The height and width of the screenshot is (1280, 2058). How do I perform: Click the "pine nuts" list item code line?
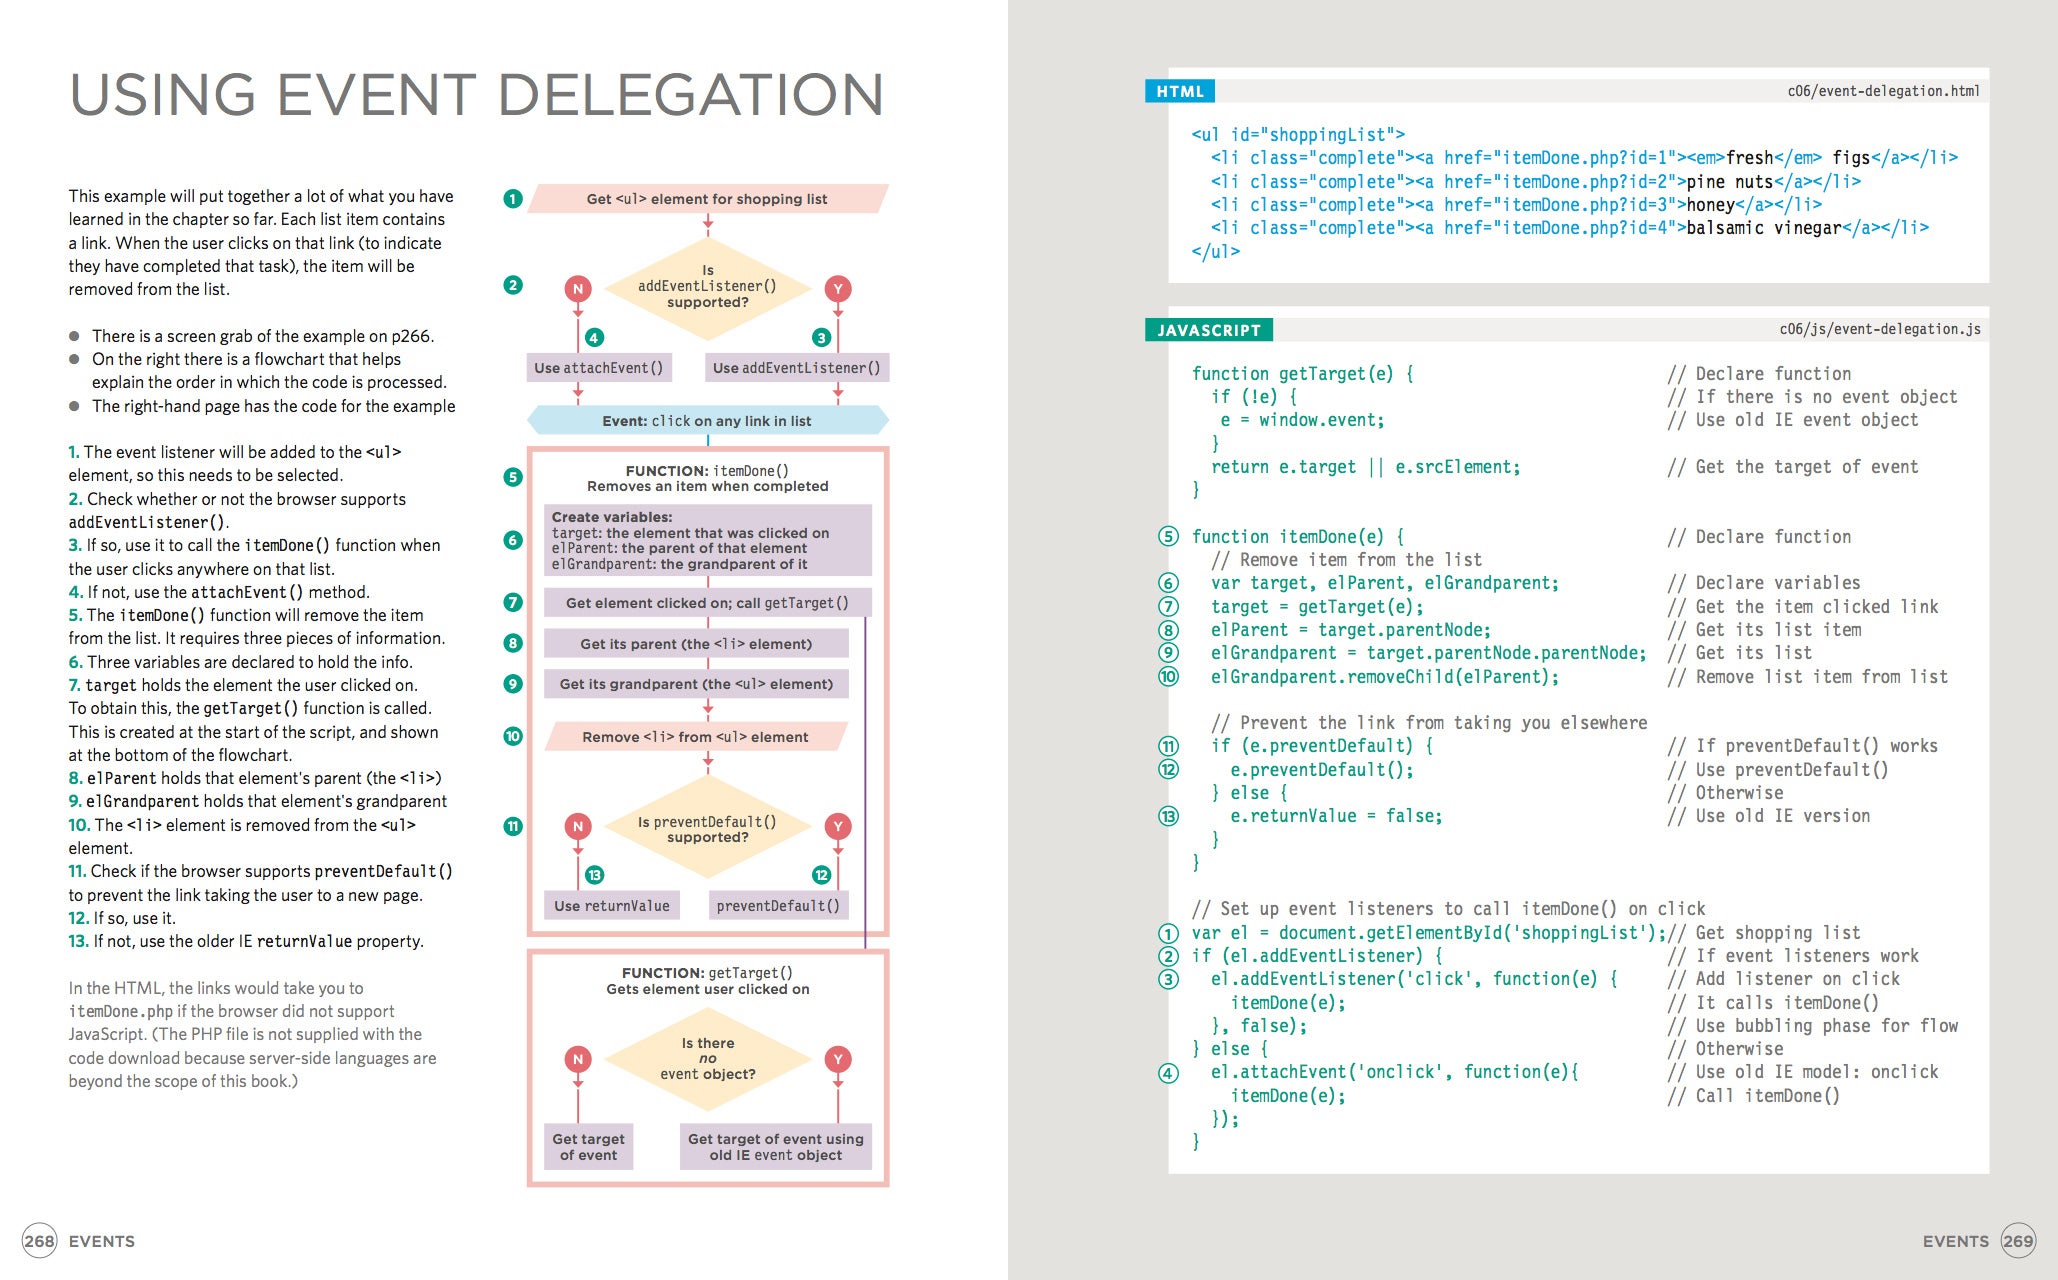pos(1535,182)
